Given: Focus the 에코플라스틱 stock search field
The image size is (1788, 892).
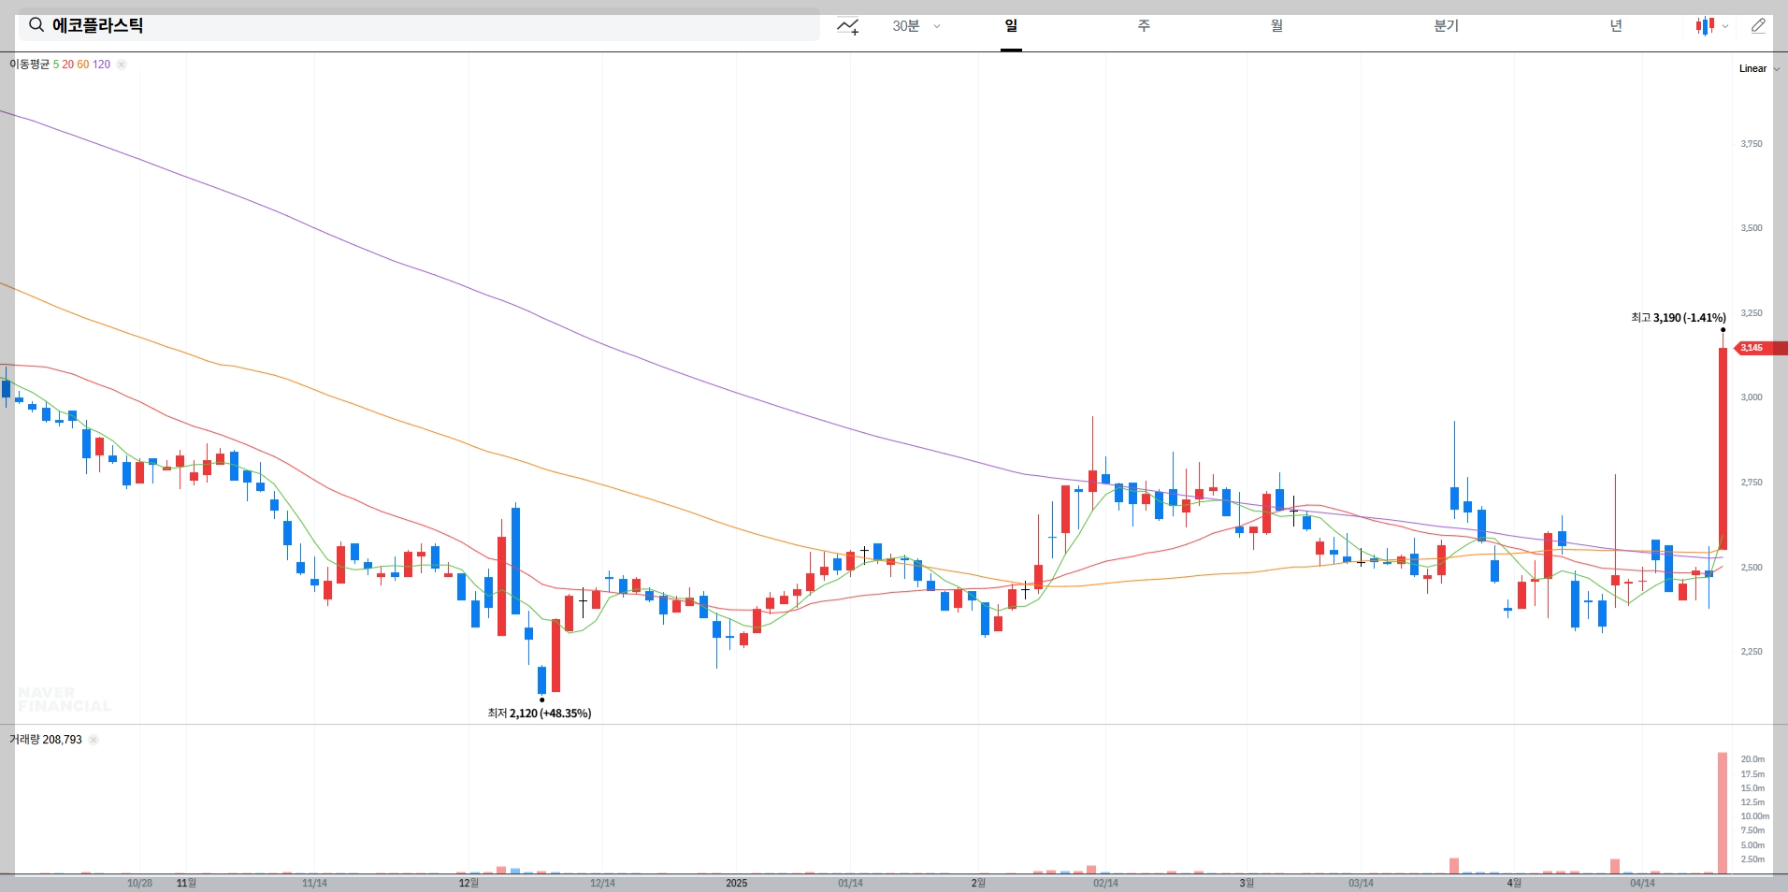Looking at the screenshot, I should (419, 25).
